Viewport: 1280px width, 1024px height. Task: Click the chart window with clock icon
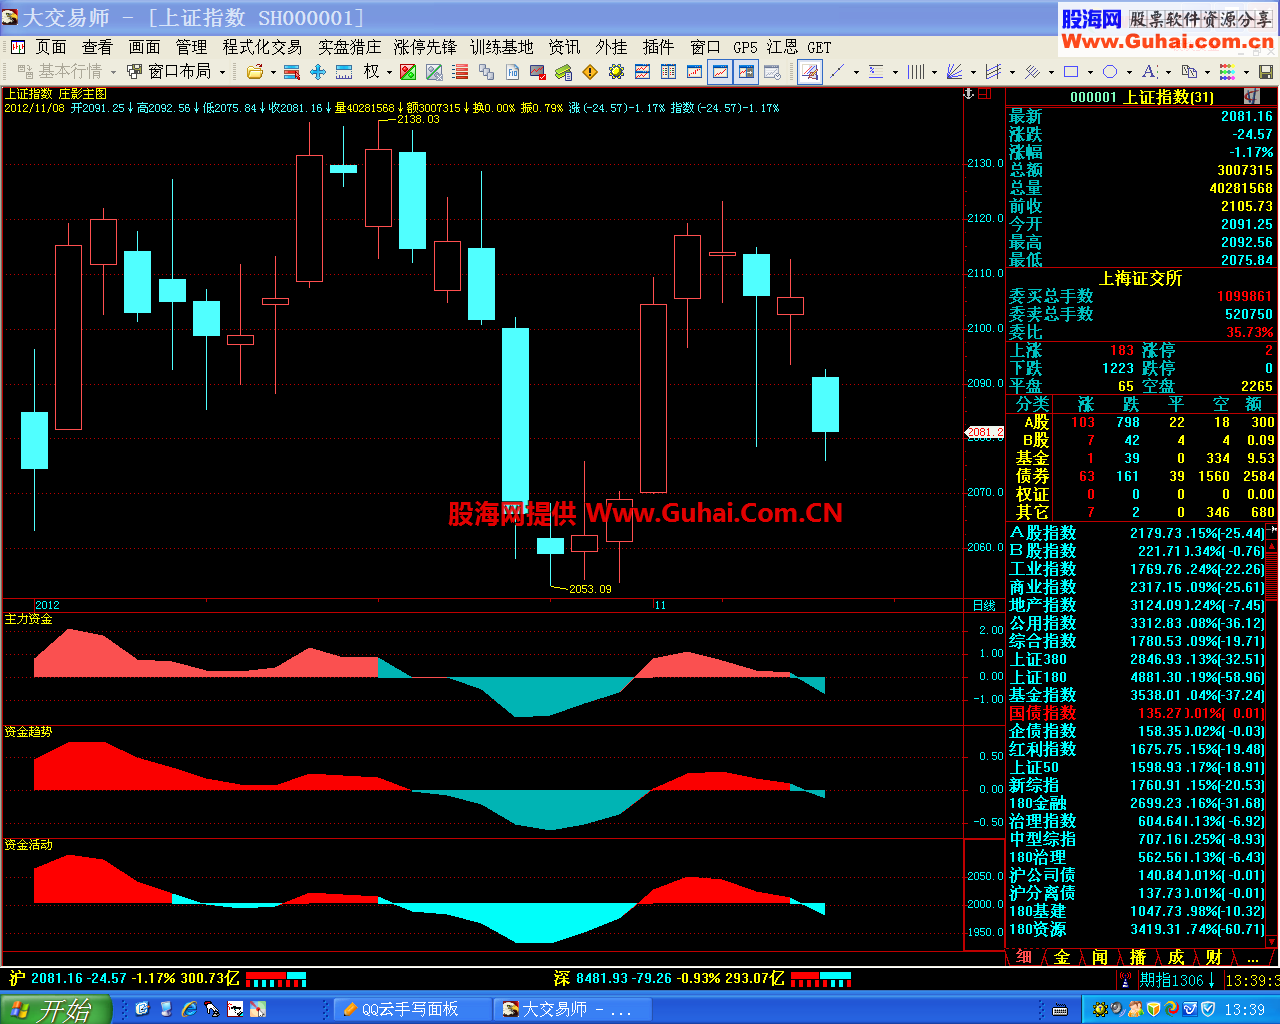(x=772, y=72)
